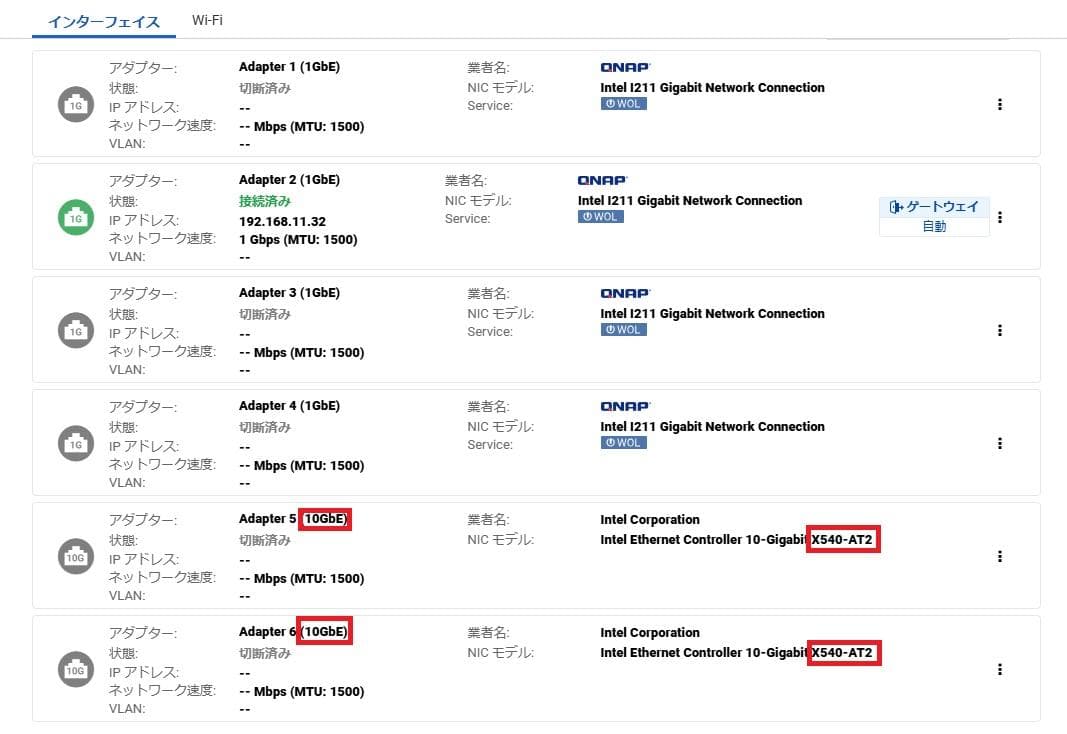Viewport: 1067px width, 734px height.
Task: Click the Adapter 4 gray 1G port icon
Action: (x=75, y=444)
